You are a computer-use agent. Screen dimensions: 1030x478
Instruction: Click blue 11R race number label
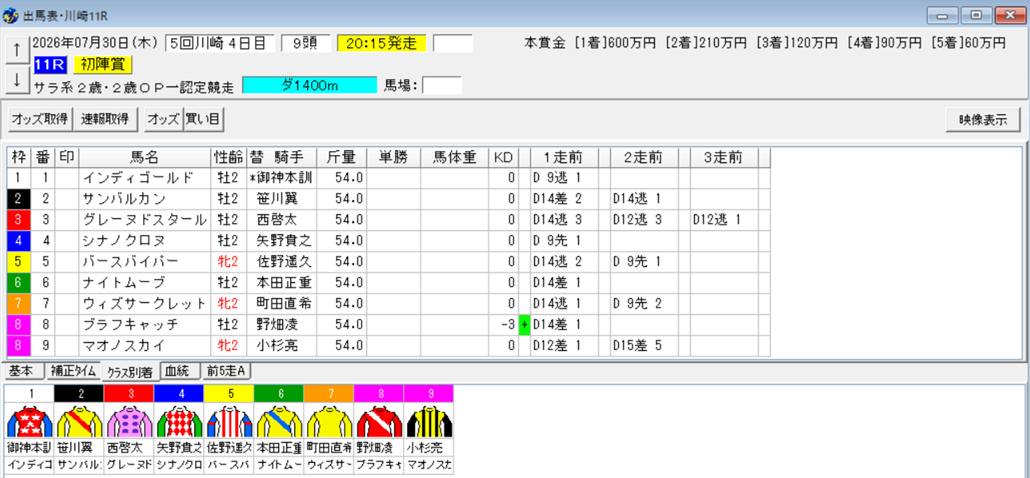[51, 64]
